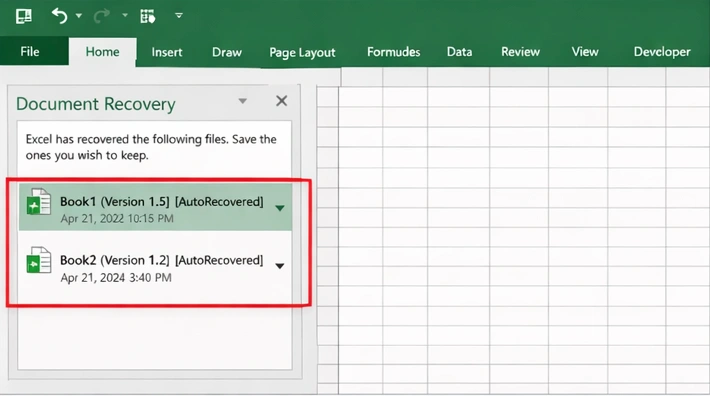Viewport: 710px width, 396px height.
Task: Click the 'Excel has recovered the following files' message
Action: point(151,147)
